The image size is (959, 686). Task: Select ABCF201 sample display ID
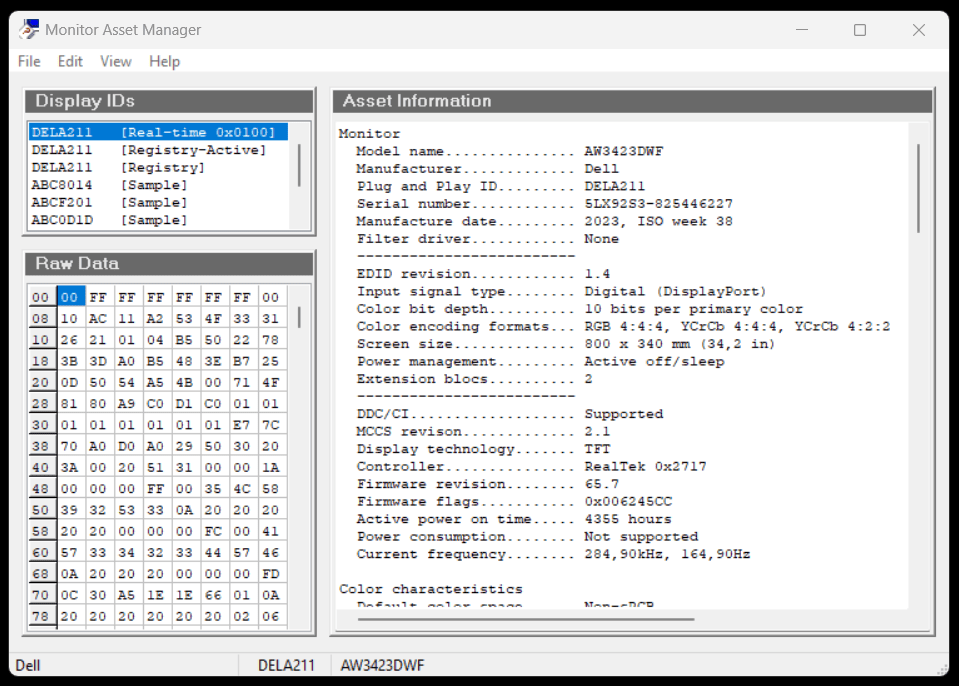(158, 202)
